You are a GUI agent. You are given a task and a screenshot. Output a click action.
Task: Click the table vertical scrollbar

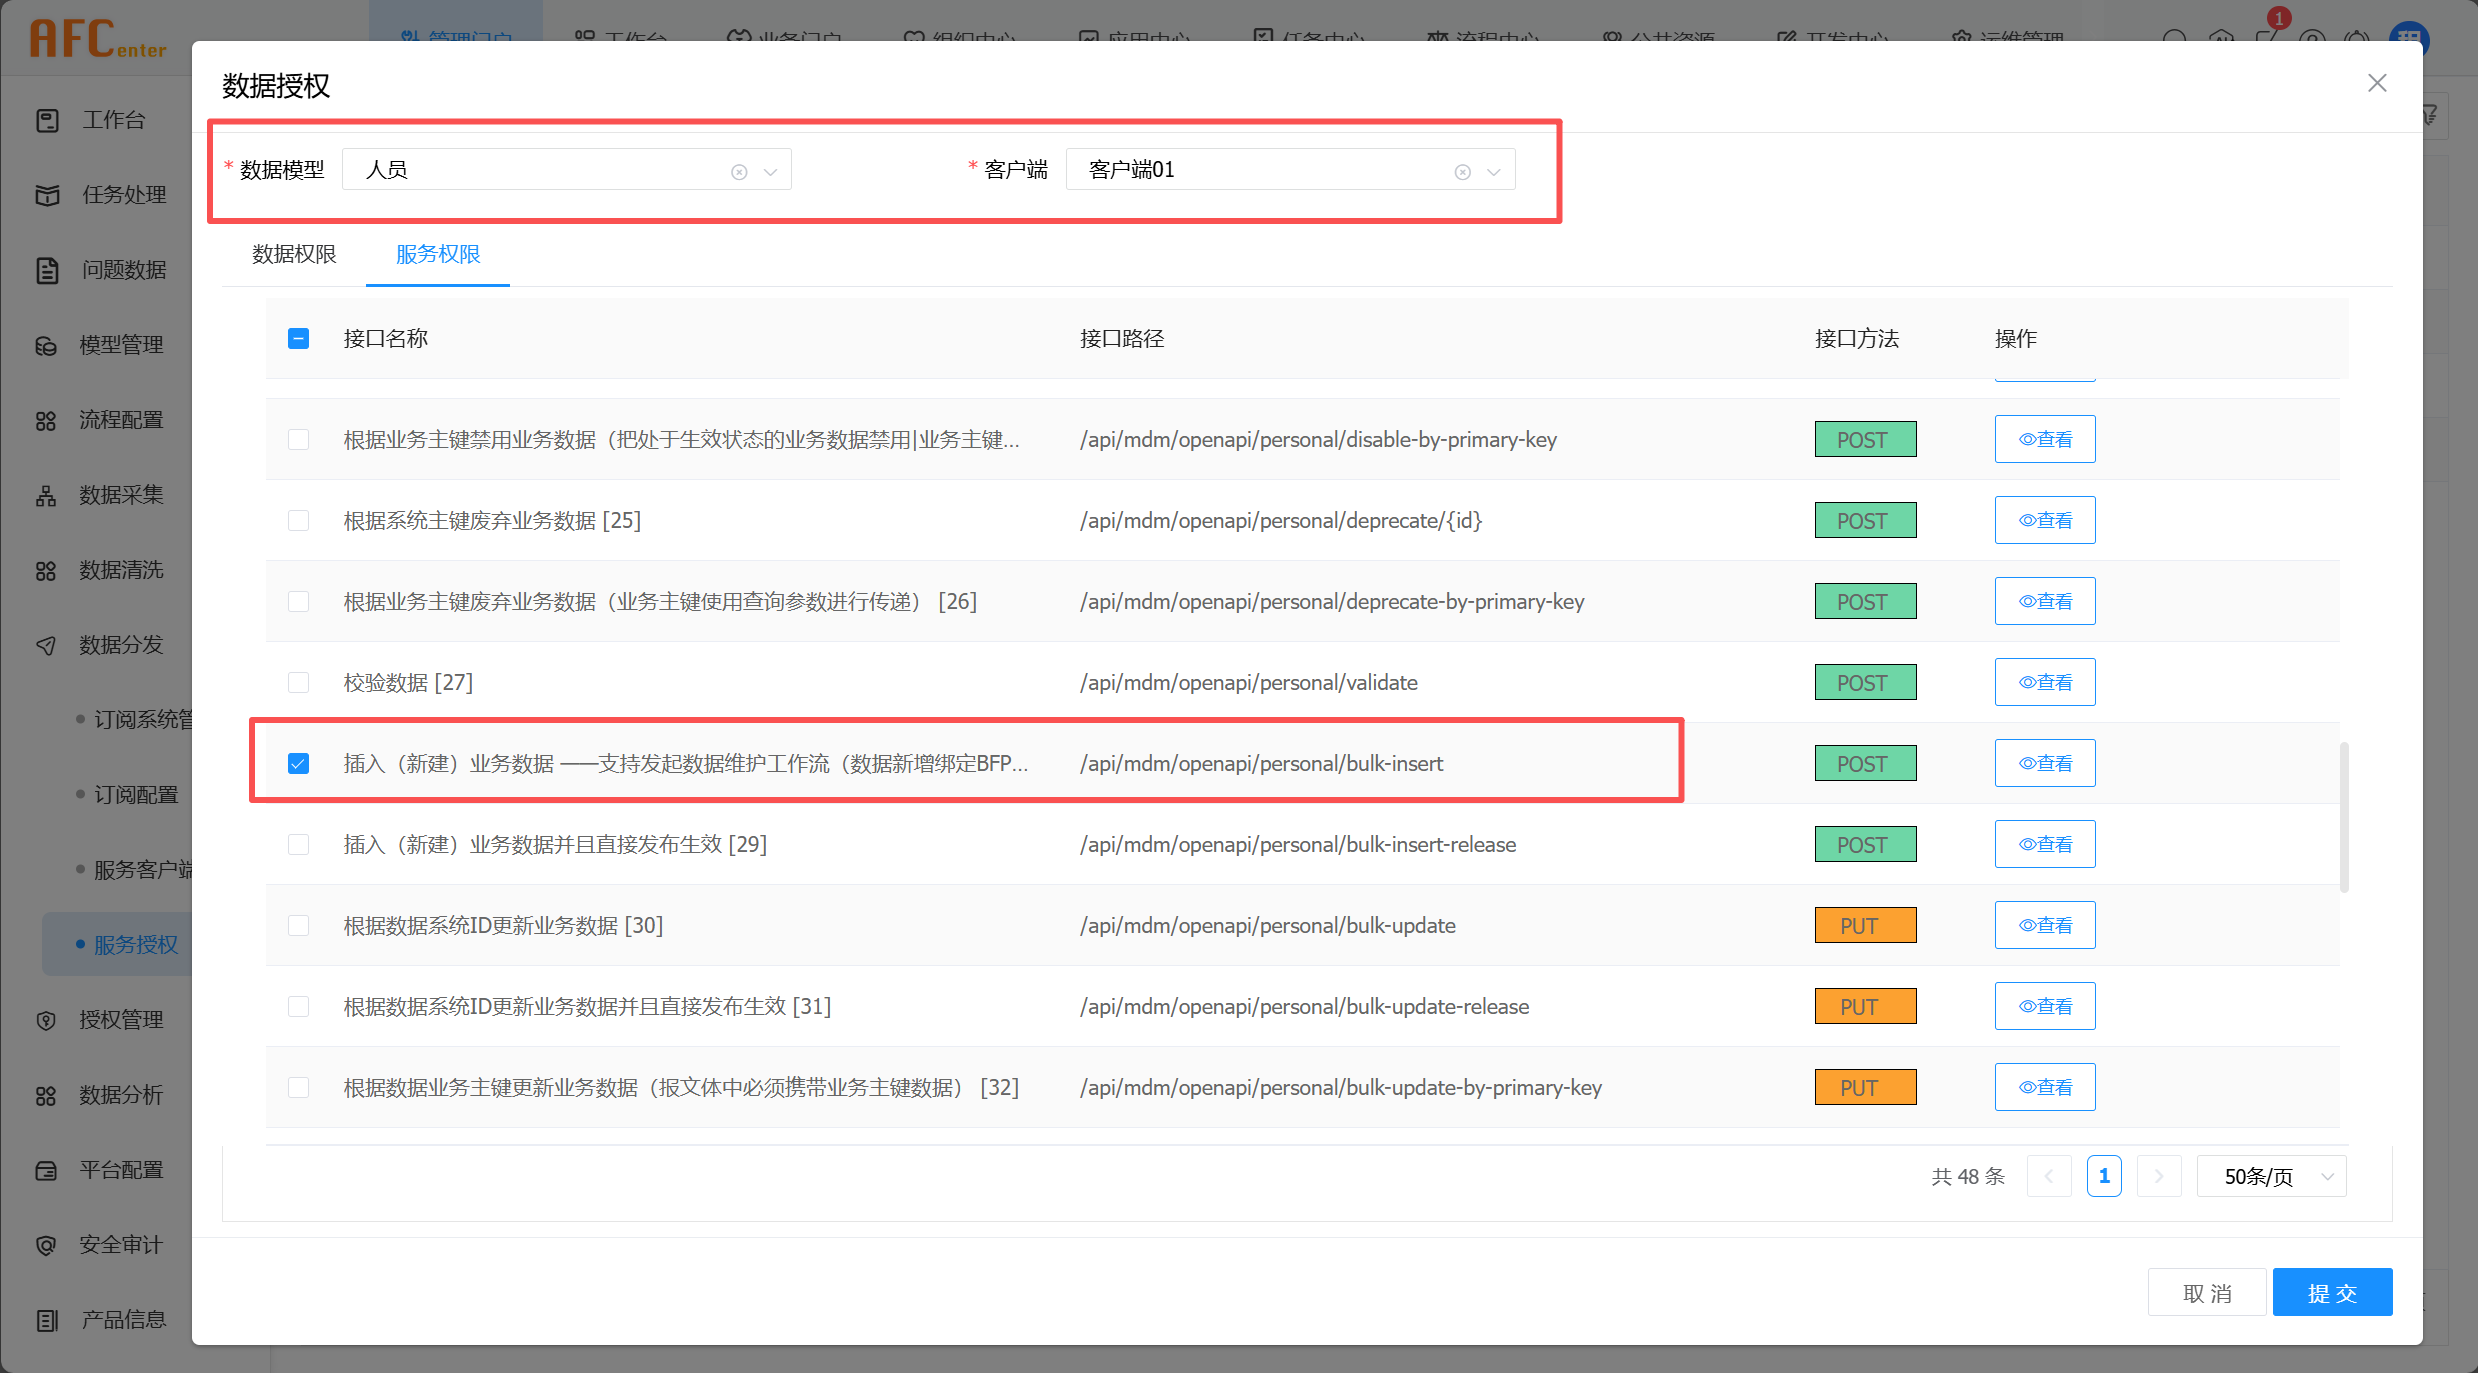(2343, 816)
